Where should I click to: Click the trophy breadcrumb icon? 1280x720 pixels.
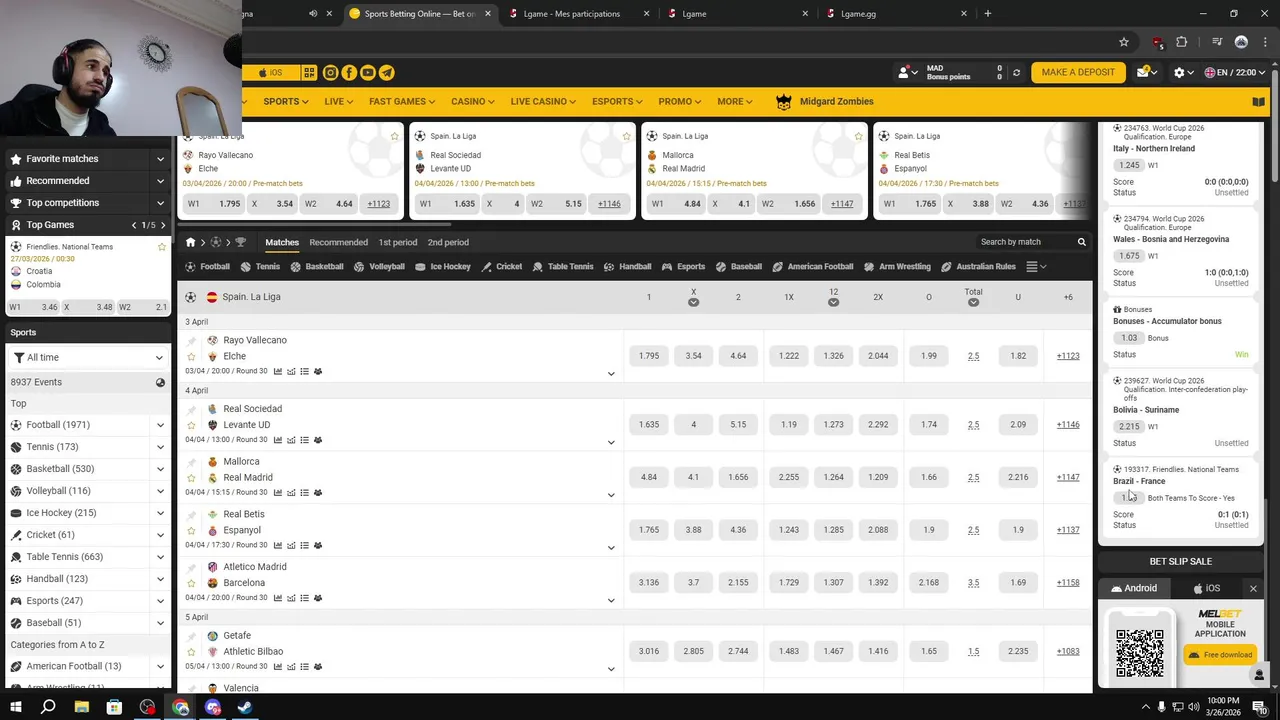point(240,242)
